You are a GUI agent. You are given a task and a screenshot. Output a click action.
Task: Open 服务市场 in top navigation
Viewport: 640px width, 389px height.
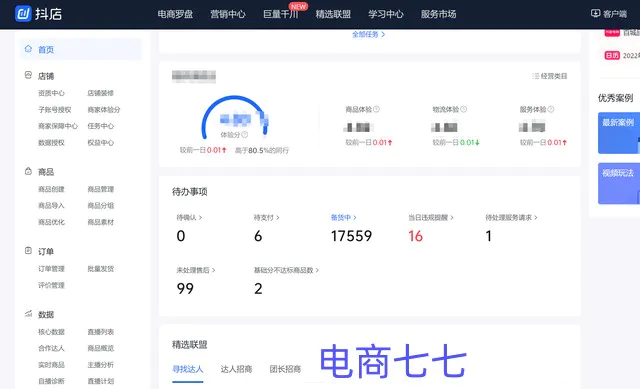tap(438, 14)
